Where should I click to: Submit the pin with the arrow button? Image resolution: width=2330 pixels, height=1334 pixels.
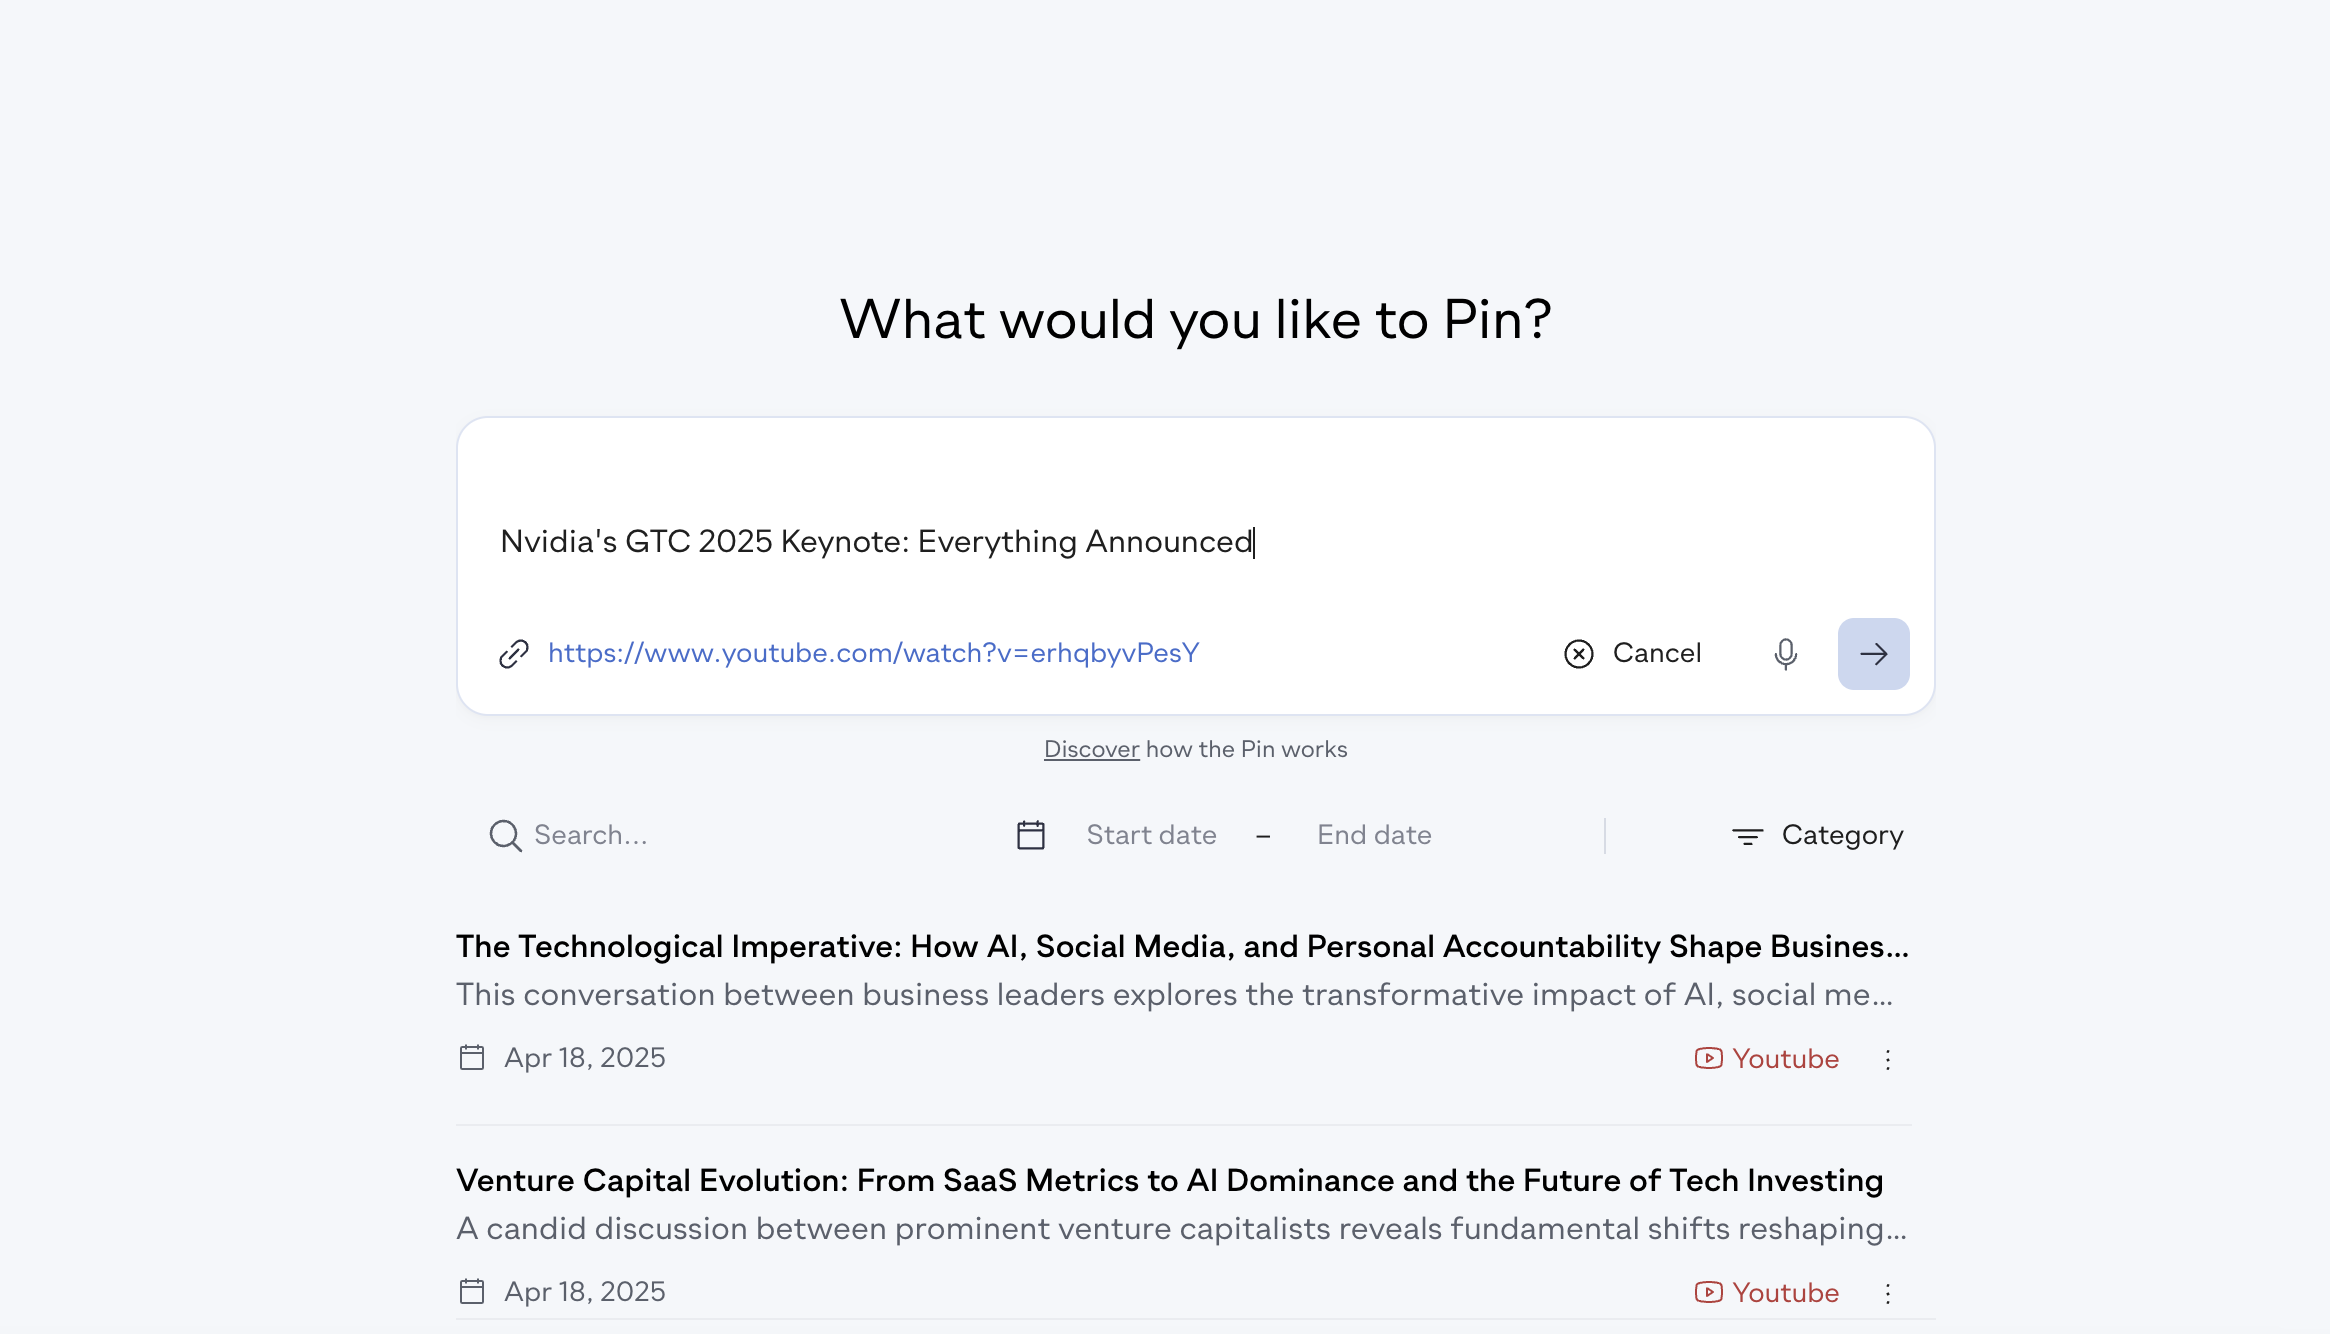(x=1873, y=654)
